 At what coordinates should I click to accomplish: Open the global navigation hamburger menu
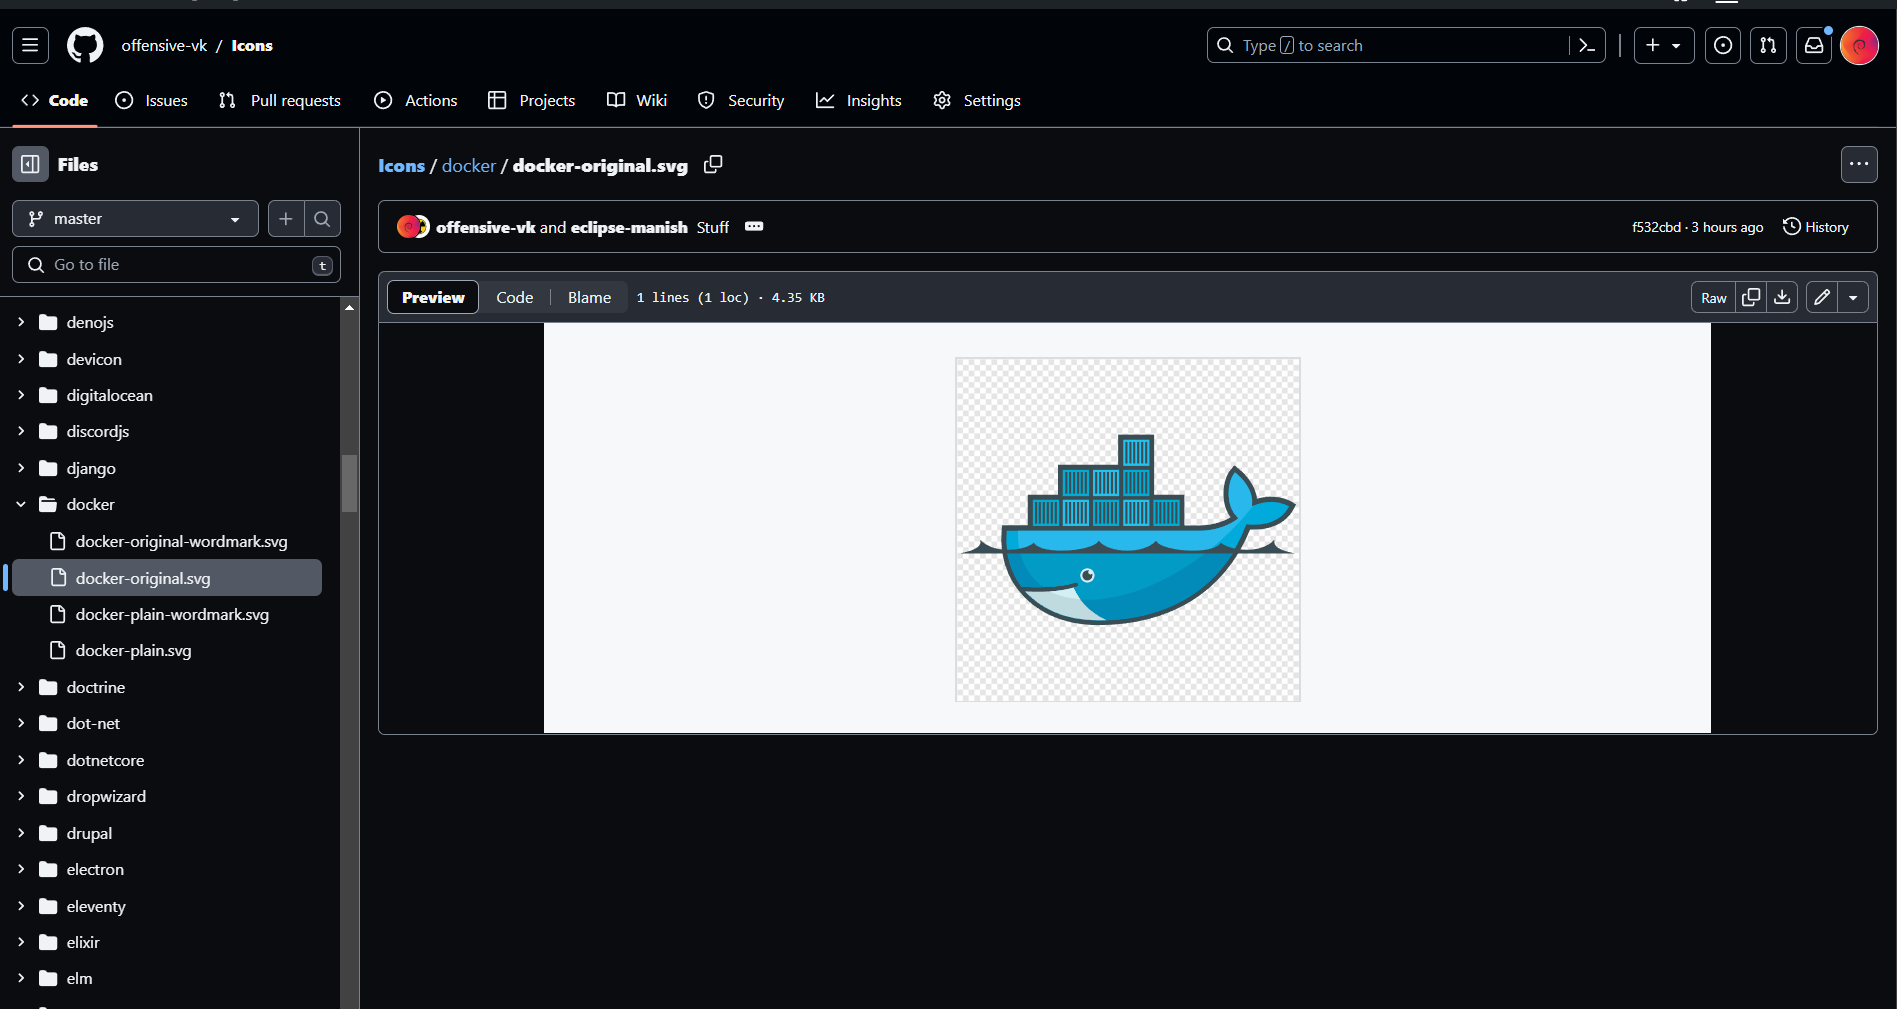click(x=30, y=45)
